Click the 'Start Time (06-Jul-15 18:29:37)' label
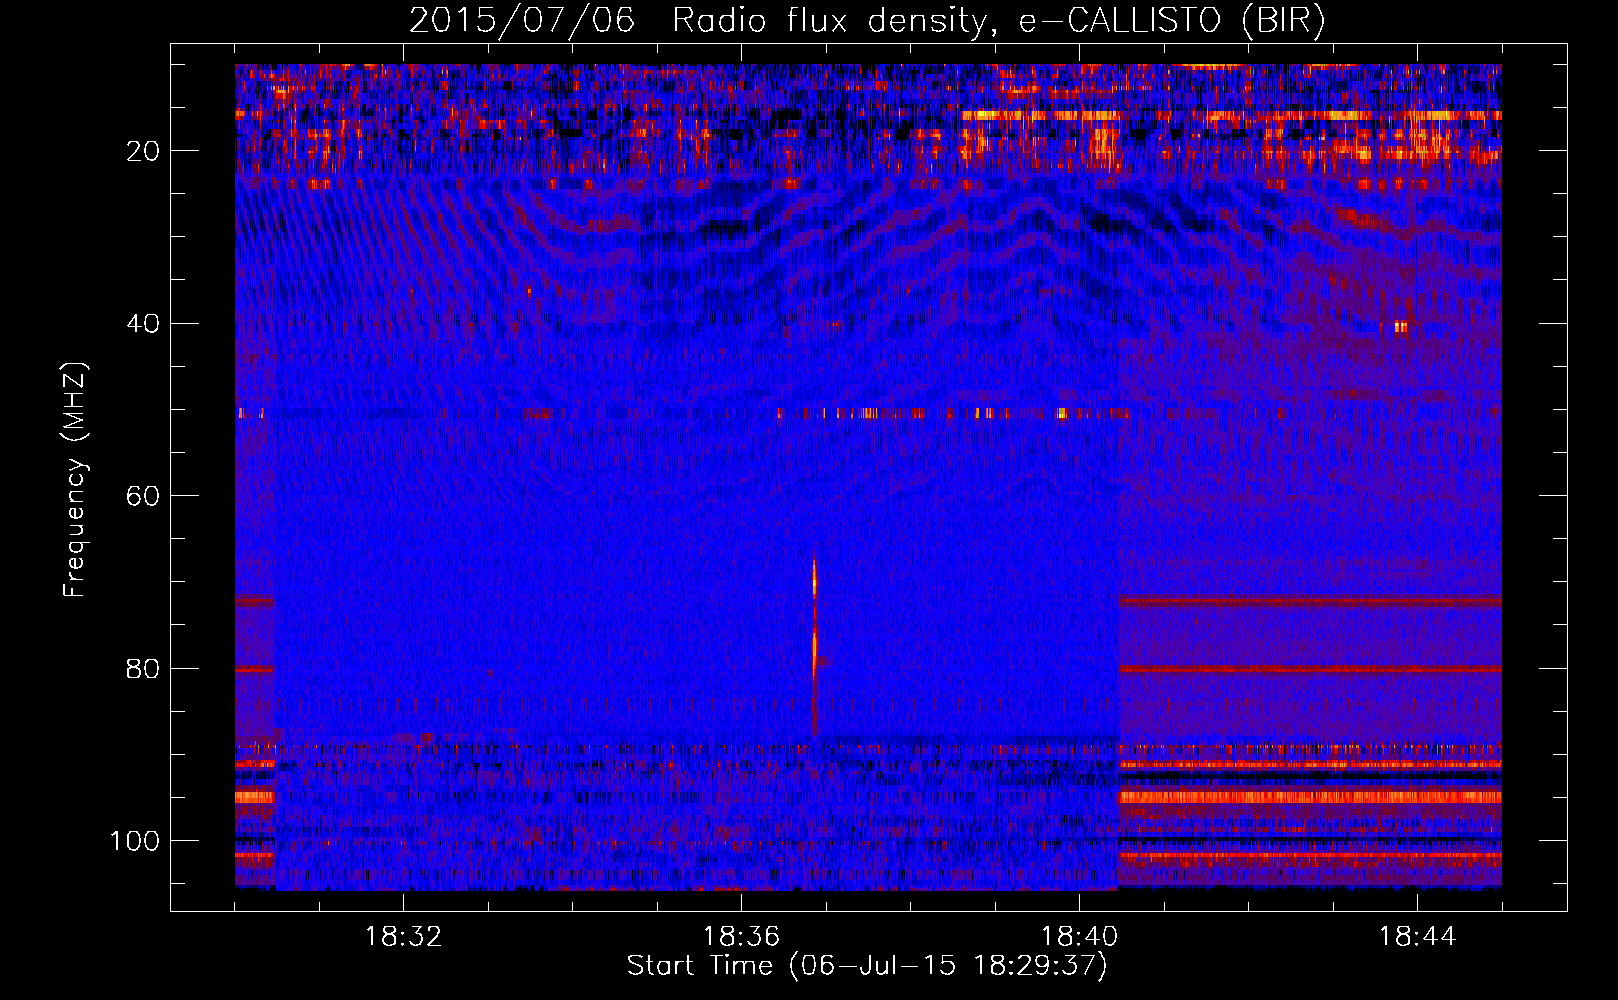Image resolution: width=1618 pixels, height=1000 pixels. (867, 966)
